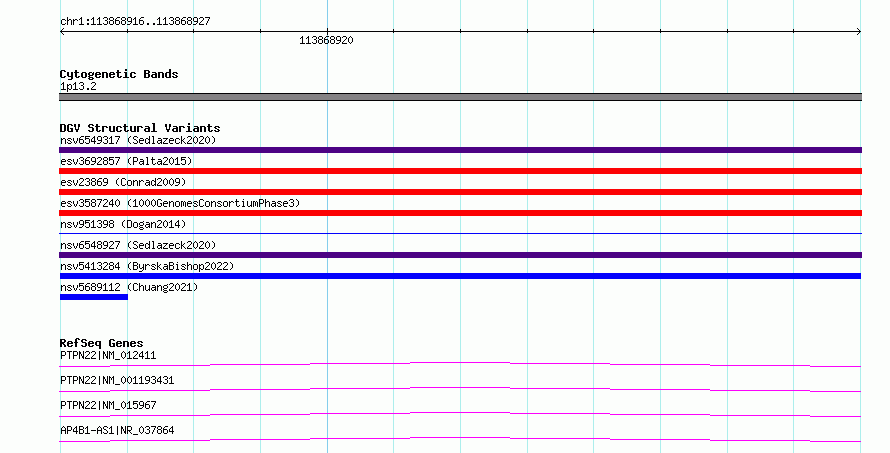Click the thin blue nsv951398 variant line

click(x=460, y=233)
